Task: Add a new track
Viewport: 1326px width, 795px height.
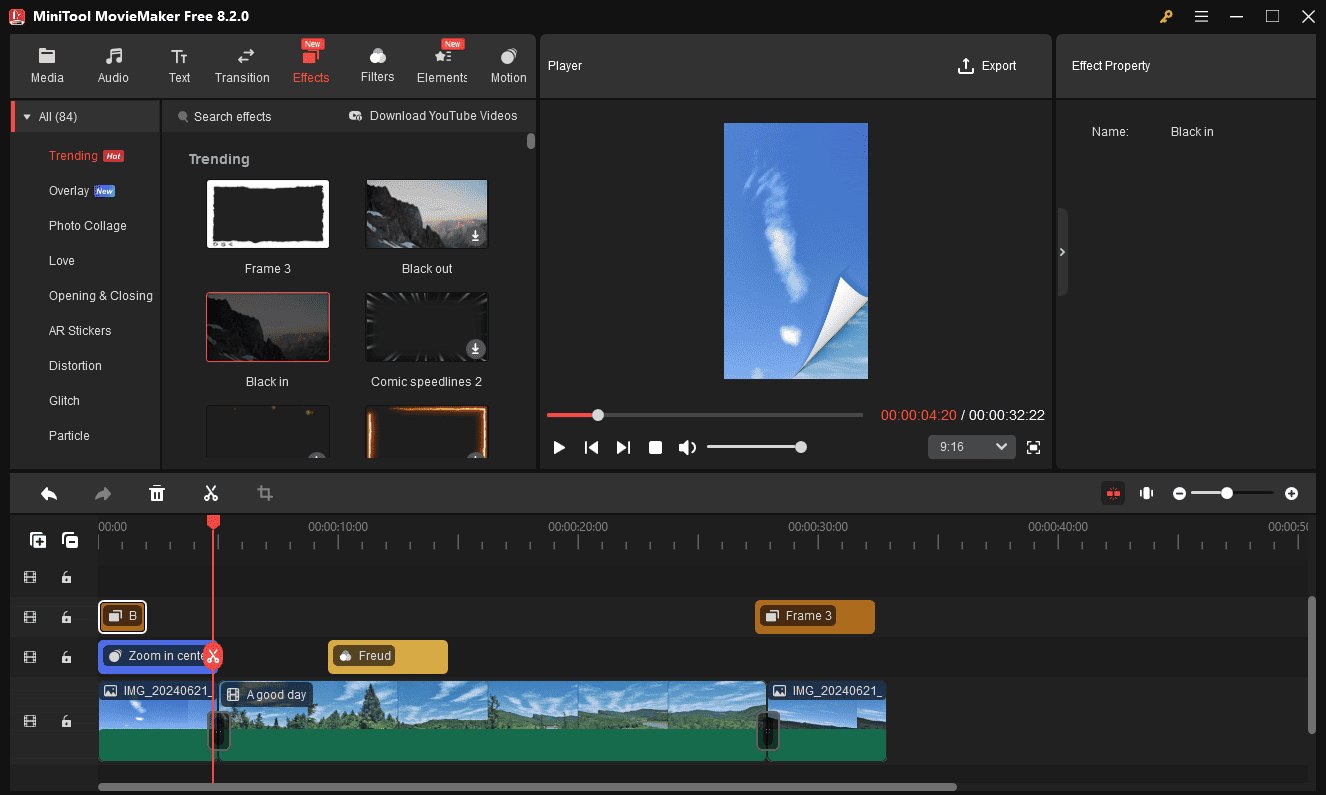Action: (38, 540)
